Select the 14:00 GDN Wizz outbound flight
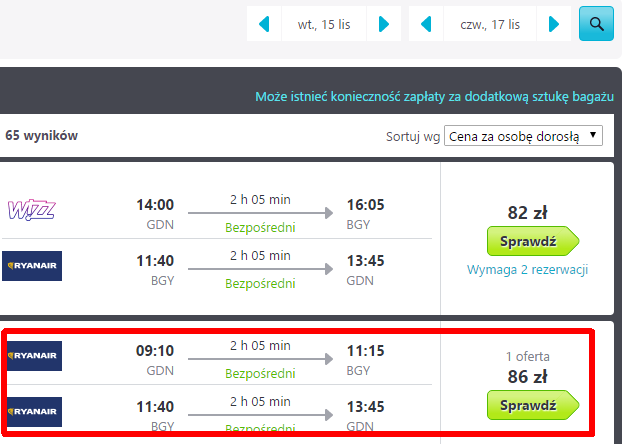 [x=260, y=213]
